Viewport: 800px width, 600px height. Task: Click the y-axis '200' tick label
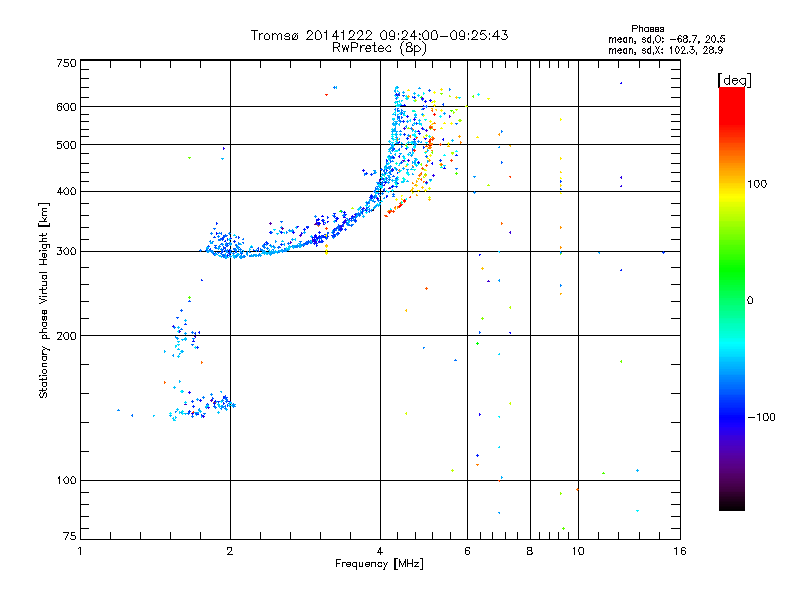(66, 336)
